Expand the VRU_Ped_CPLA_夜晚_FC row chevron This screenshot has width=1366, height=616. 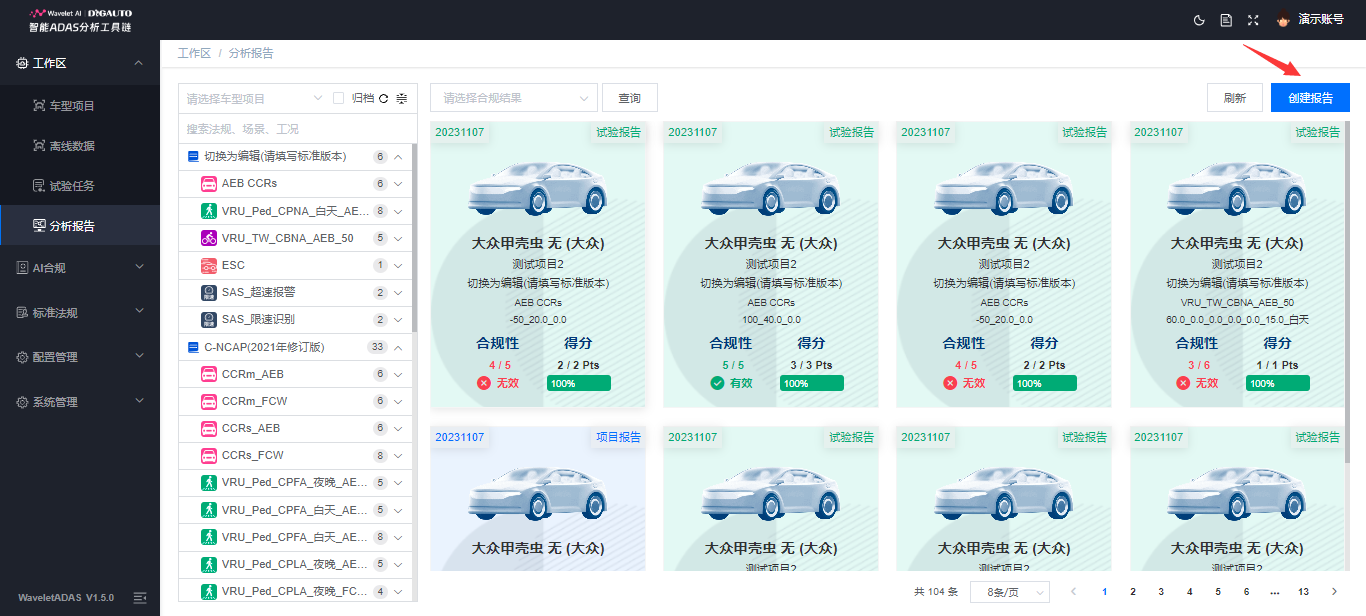[398, 591]
